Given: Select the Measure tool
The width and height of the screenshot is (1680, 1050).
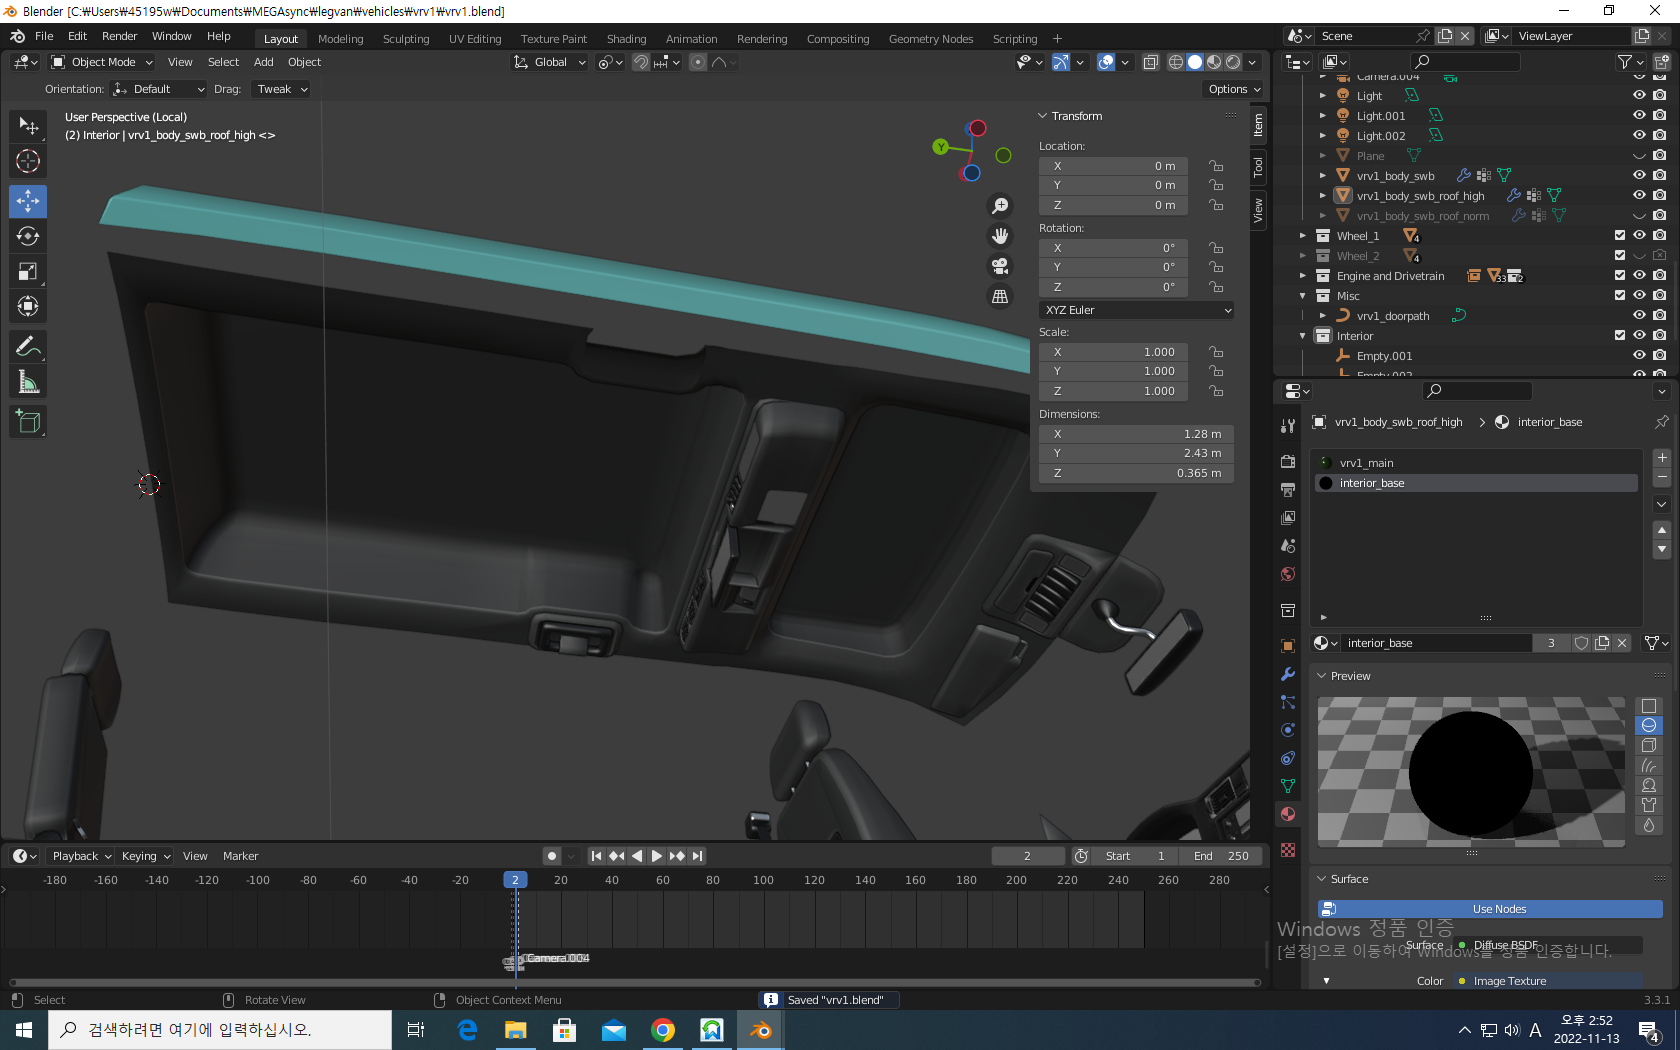Looking at the screenshot, I should 28,382.
